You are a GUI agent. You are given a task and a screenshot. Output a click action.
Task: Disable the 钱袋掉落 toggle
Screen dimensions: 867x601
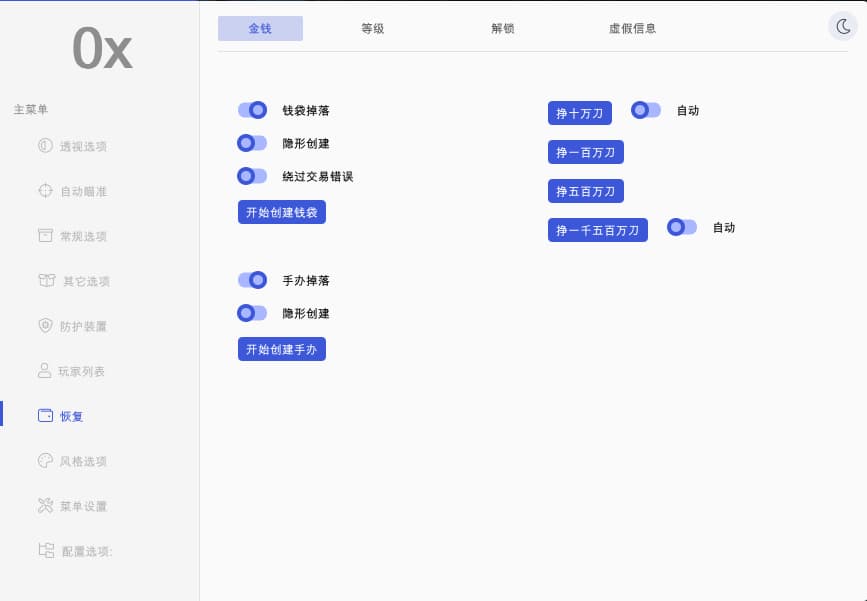click(252, 110)
